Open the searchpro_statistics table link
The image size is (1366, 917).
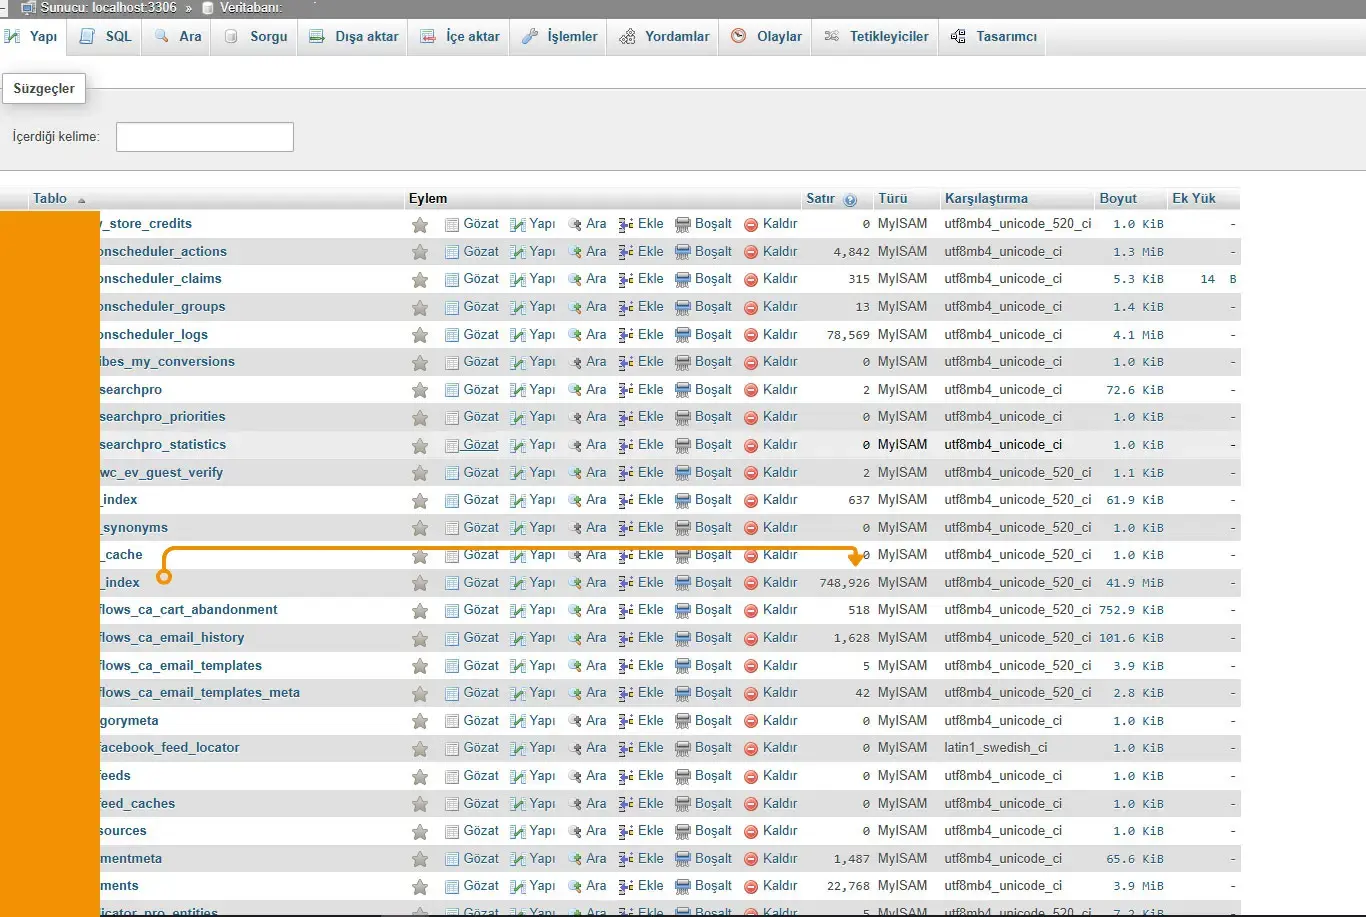(x=163, y=445)
